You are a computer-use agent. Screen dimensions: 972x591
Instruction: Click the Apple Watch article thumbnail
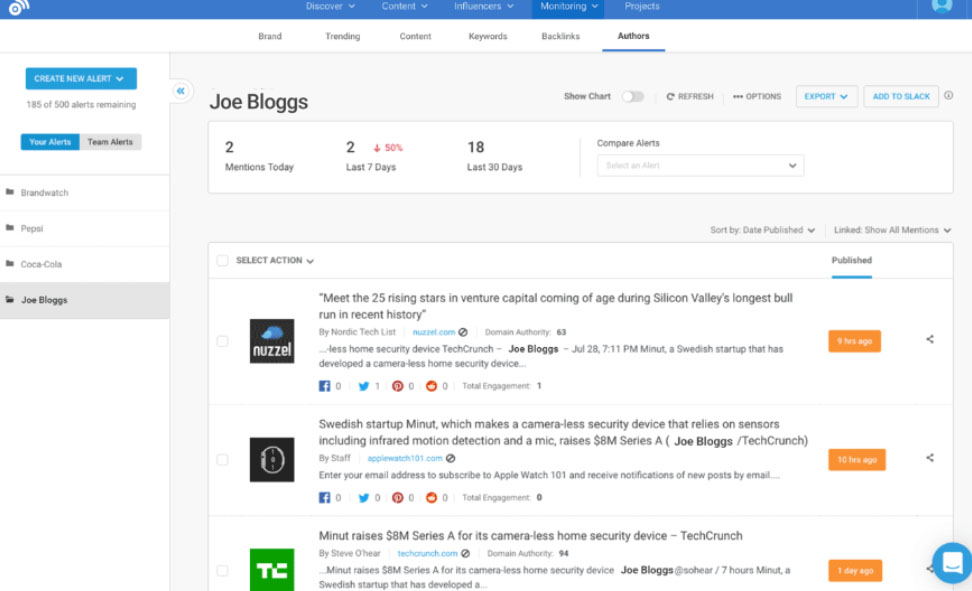coord(272,460)
